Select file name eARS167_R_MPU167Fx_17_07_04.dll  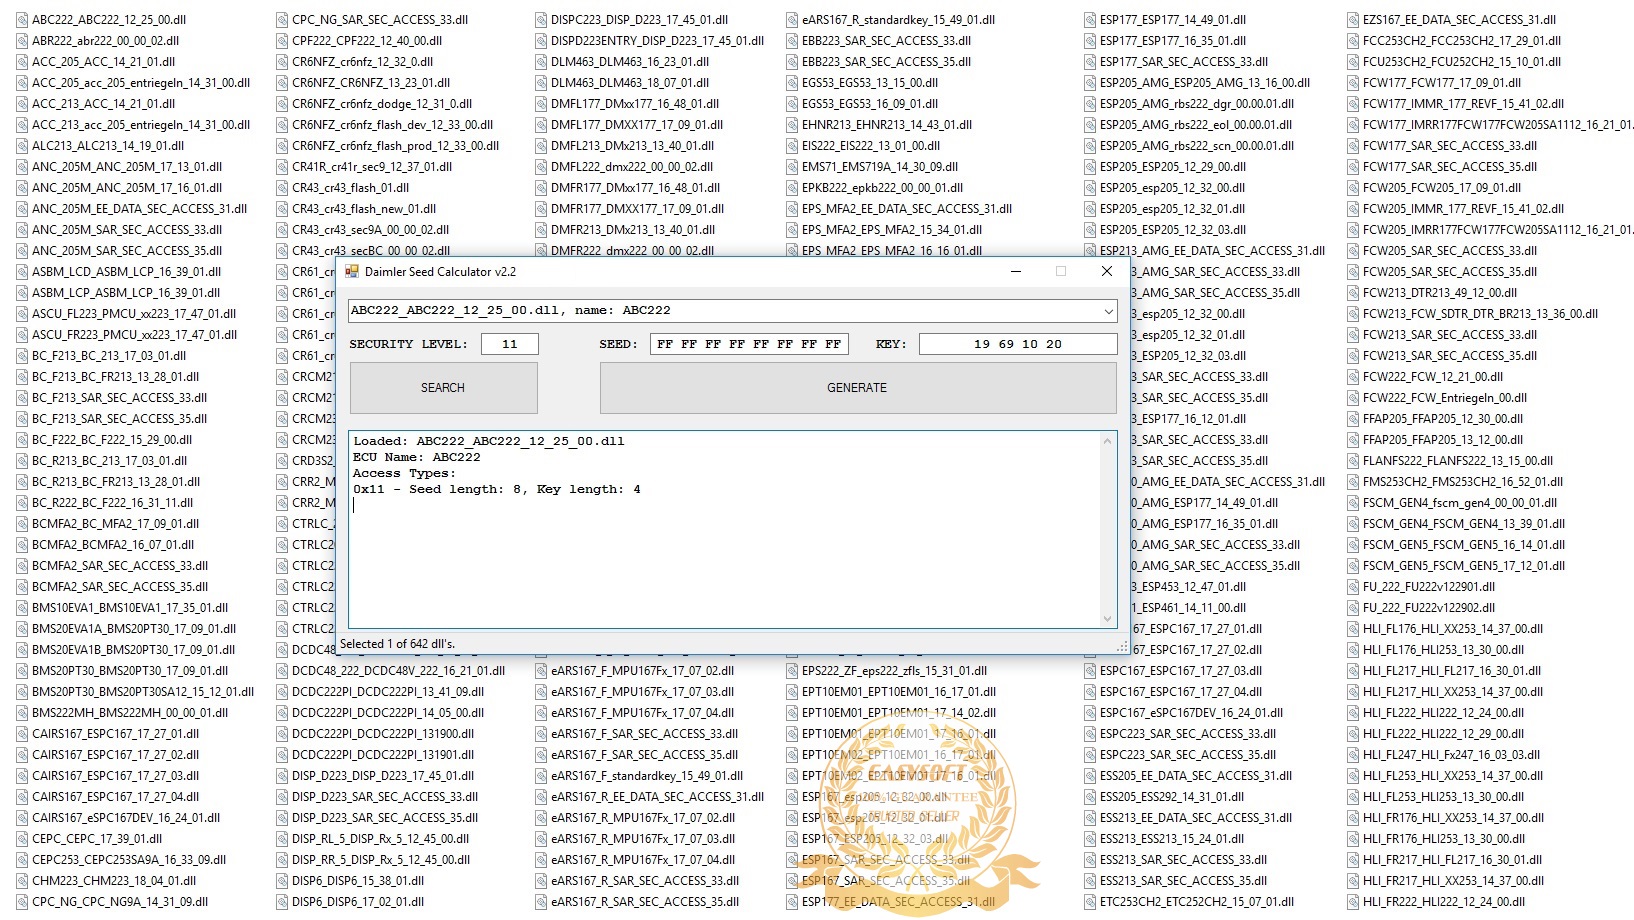tap(643, 859)
